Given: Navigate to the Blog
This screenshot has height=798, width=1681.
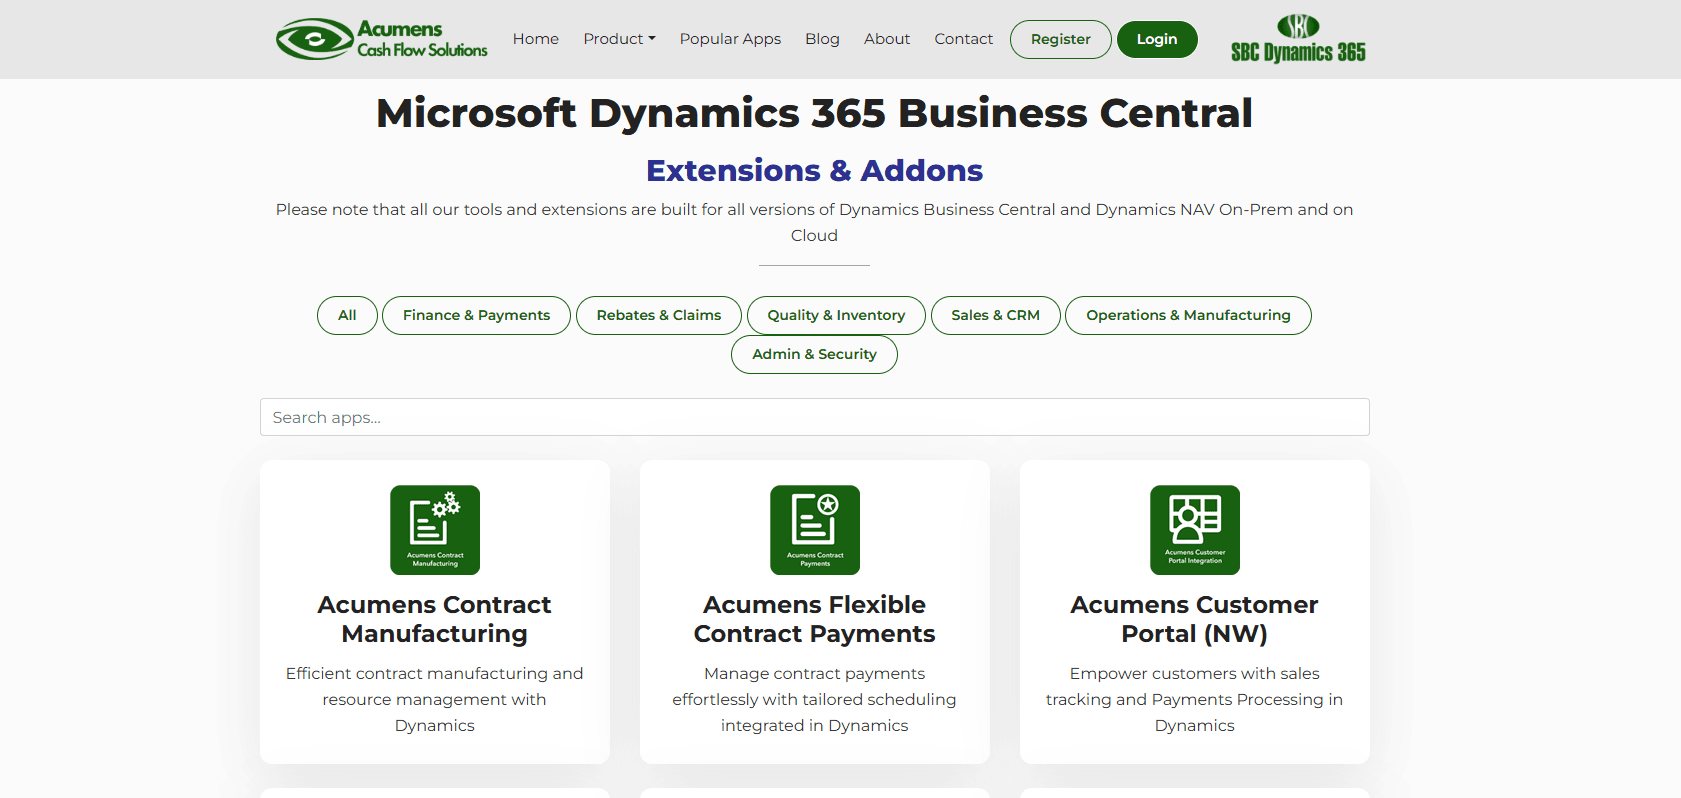Looking at the screenshot, I should [822, 39].
